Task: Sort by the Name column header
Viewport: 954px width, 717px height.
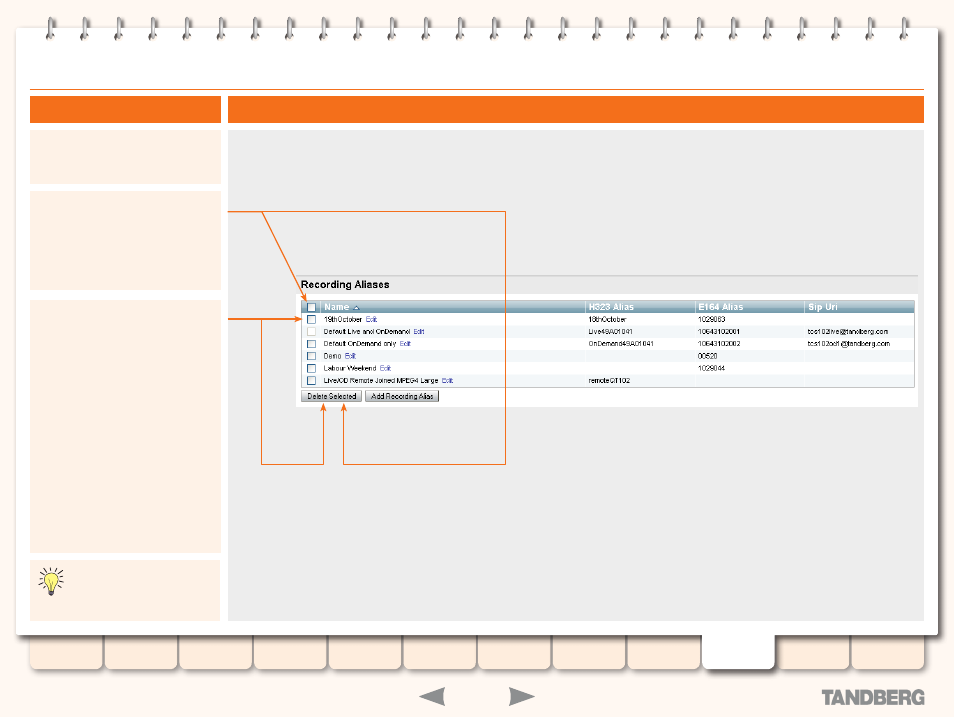Action: [336, 307]
